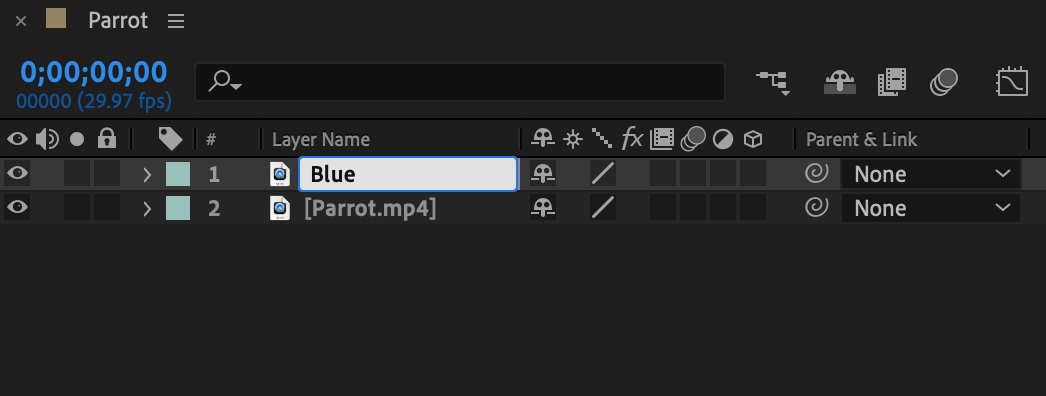Toggle the Shy switch on Parrot.mp4 layer
1046x396 pixels.
pos(543,208)
